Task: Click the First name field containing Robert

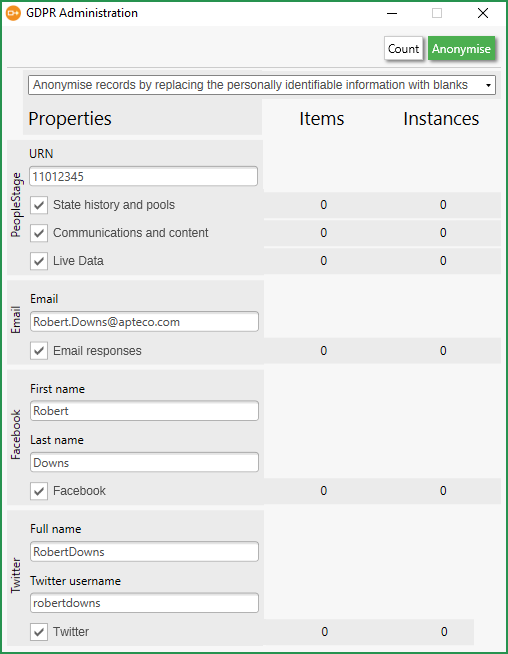Action: [x=144, y=411]
